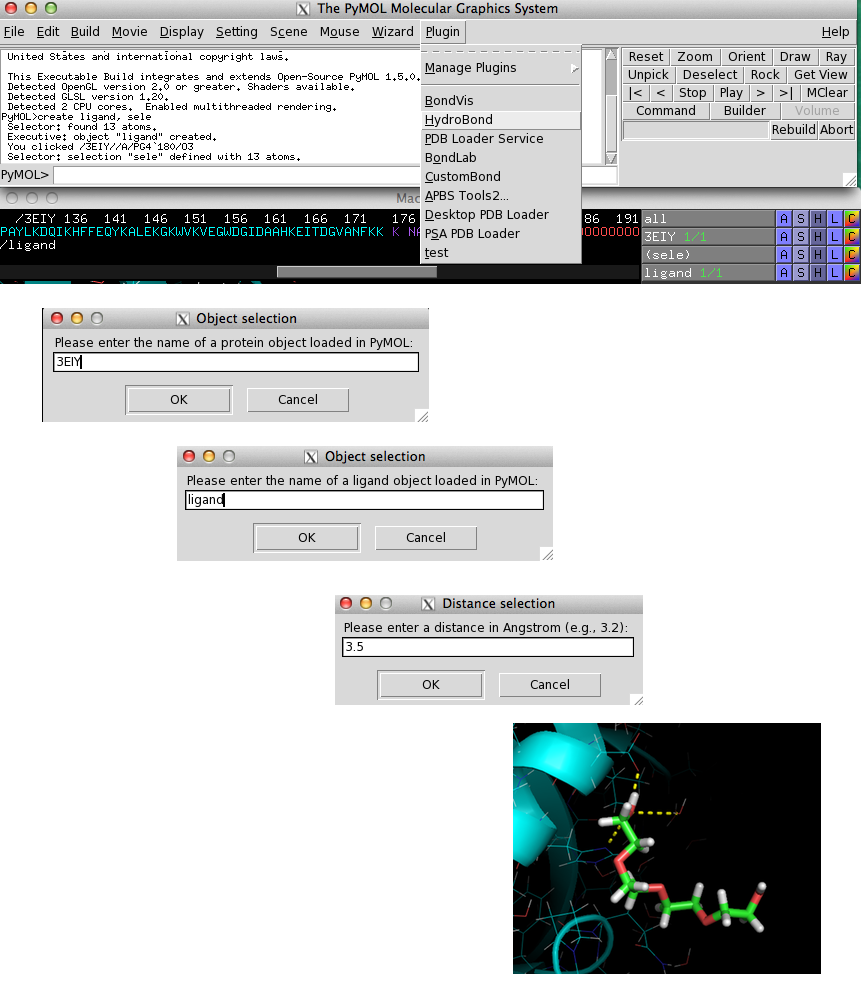Open Show menu for ligand object
This screenshot has height=984, width=861.
(x=800, y=273)
